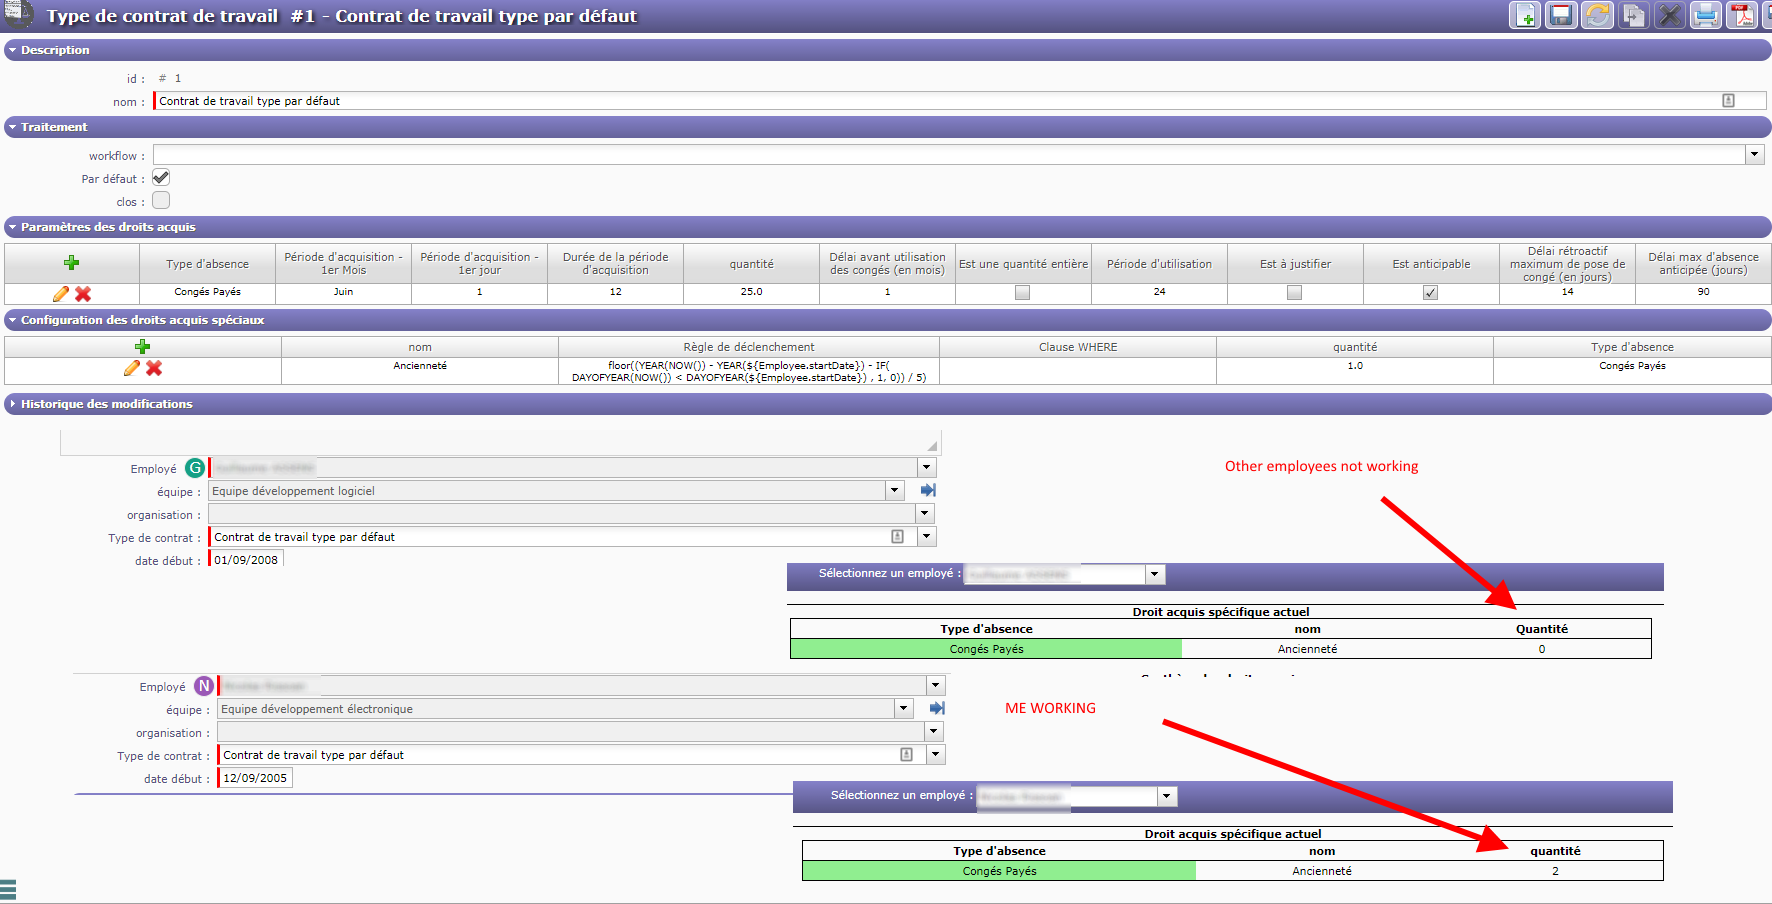Open the workflow dropdown list
This screenshot has width=1772, height=904.
1754,155
